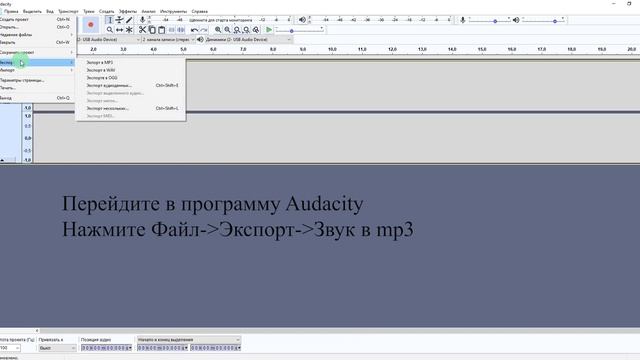The width and height of the screenshot is (640, 360).
Task: Open the Select menu in menu bar
Action: pyautogui.click(x=32, y=11)
